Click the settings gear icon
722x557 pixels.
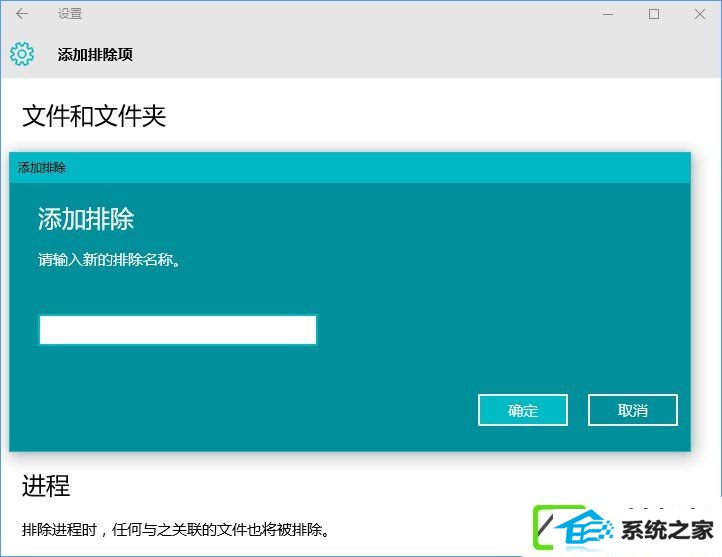(22, 54)
